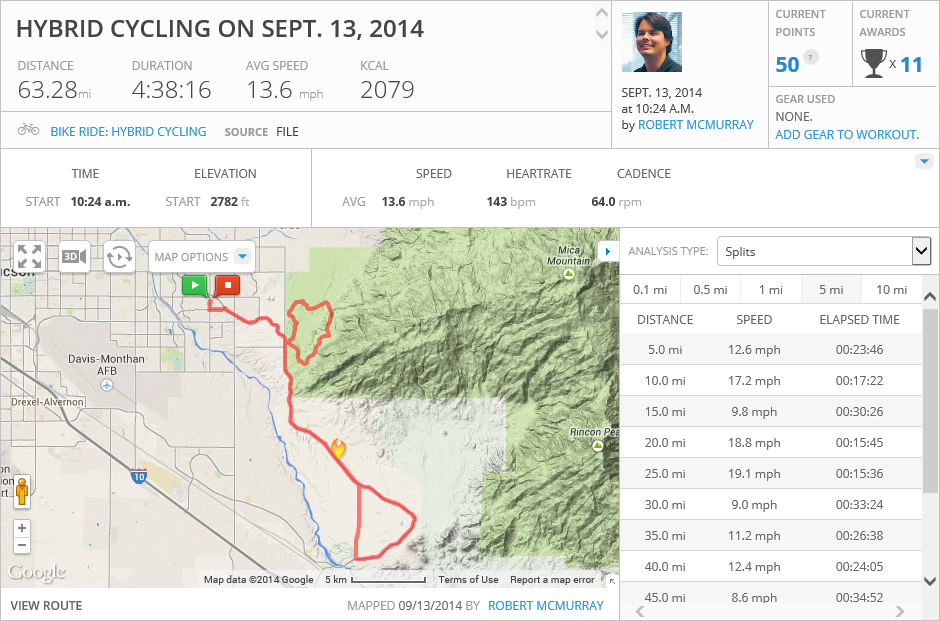
Task: Zoom in the map with plus button
Action: click(x=22, y=528)
